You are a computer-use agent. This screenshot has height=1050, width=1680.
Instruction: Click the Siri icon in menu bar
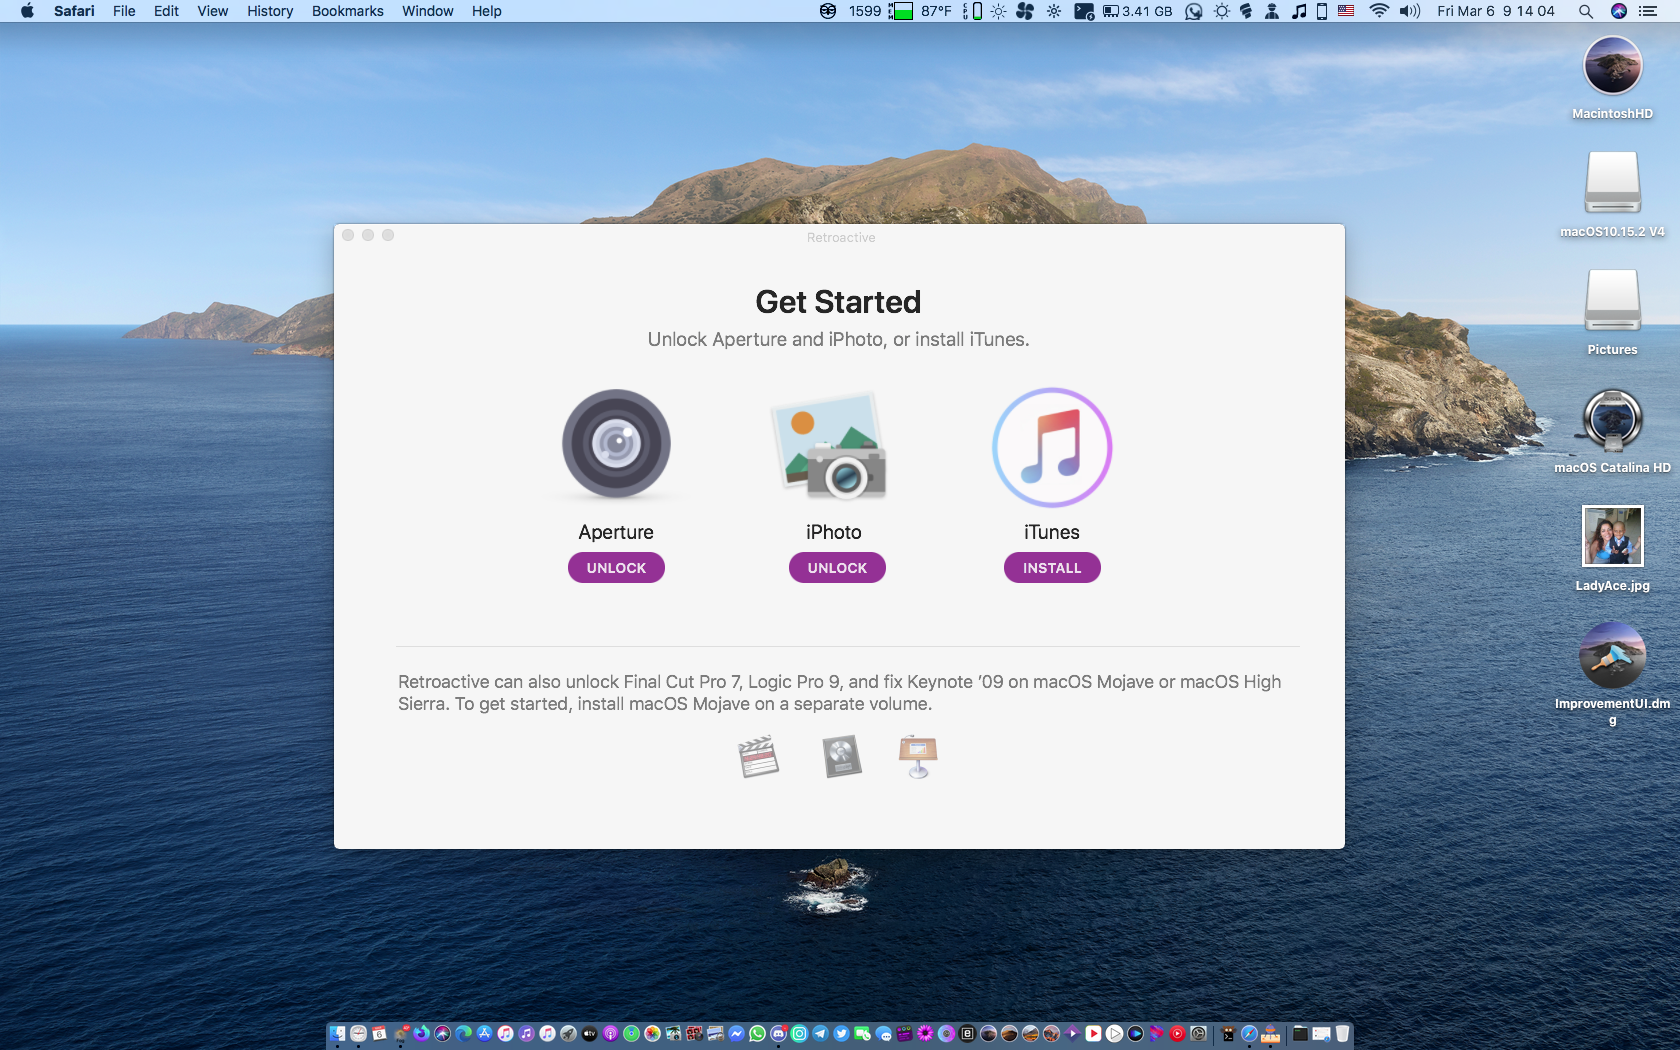point(1619,11)
